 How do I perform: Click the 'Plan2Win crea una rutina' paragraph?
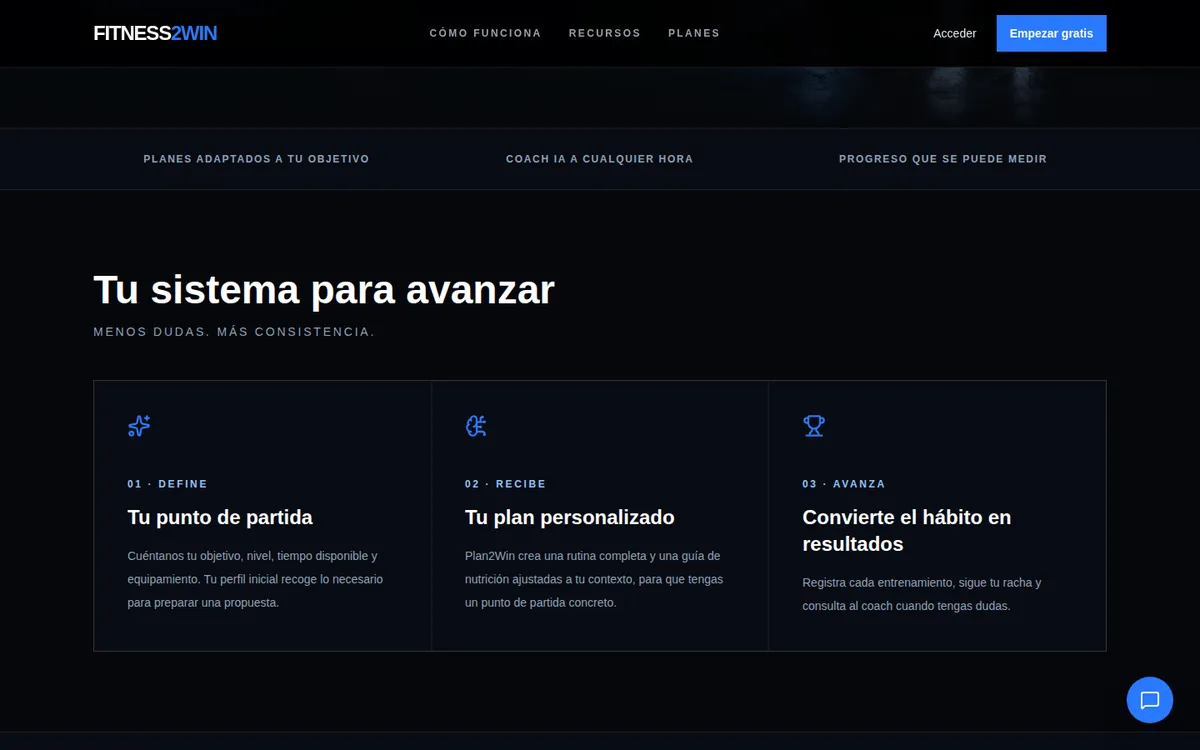(594, 579)
